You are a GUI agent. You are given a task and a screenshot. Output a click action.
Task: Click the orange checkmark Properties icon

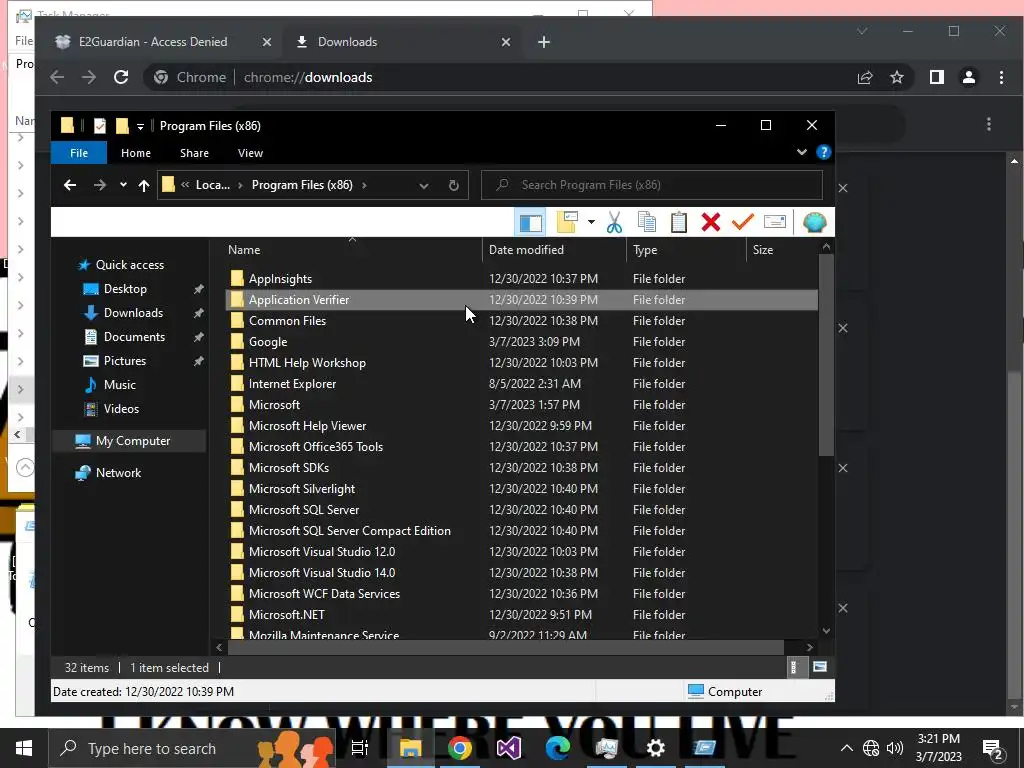click(x=743, y=223)
